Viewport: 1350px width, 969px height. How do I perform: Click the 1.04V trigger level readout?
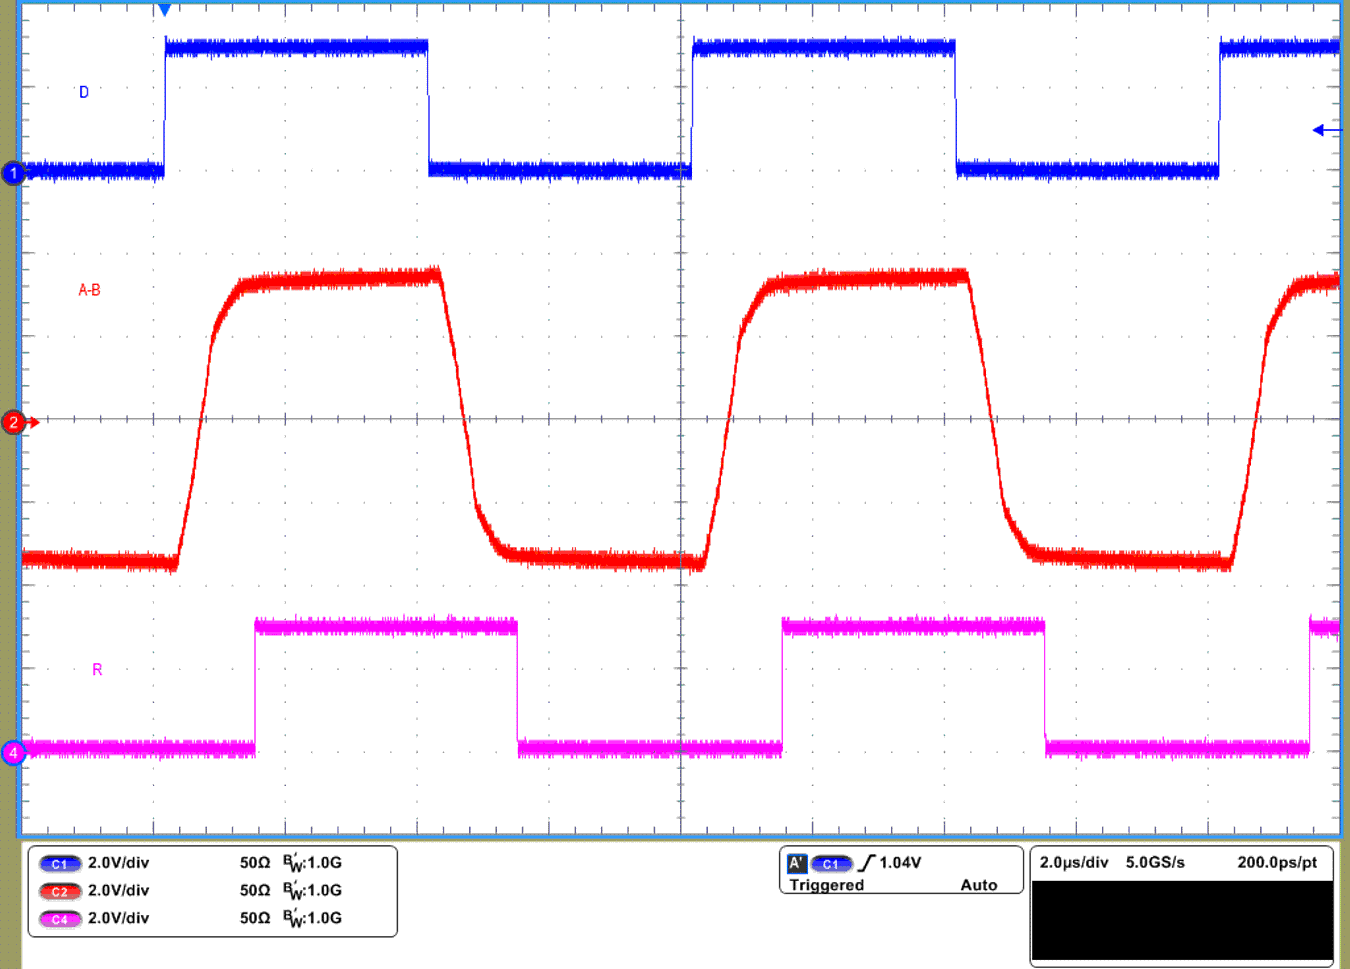pyautogui.click(x=902, y=861)
